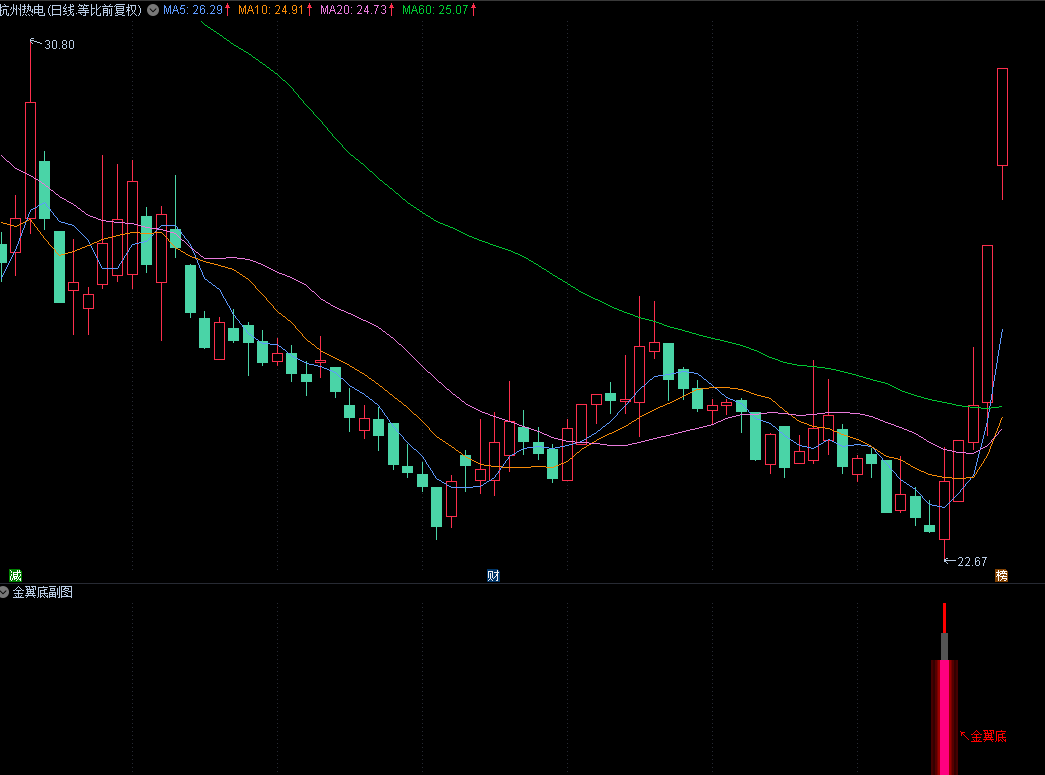The image size is (1045, 775).
Task: Click the green 减 event marker icon
Action: 14,575
